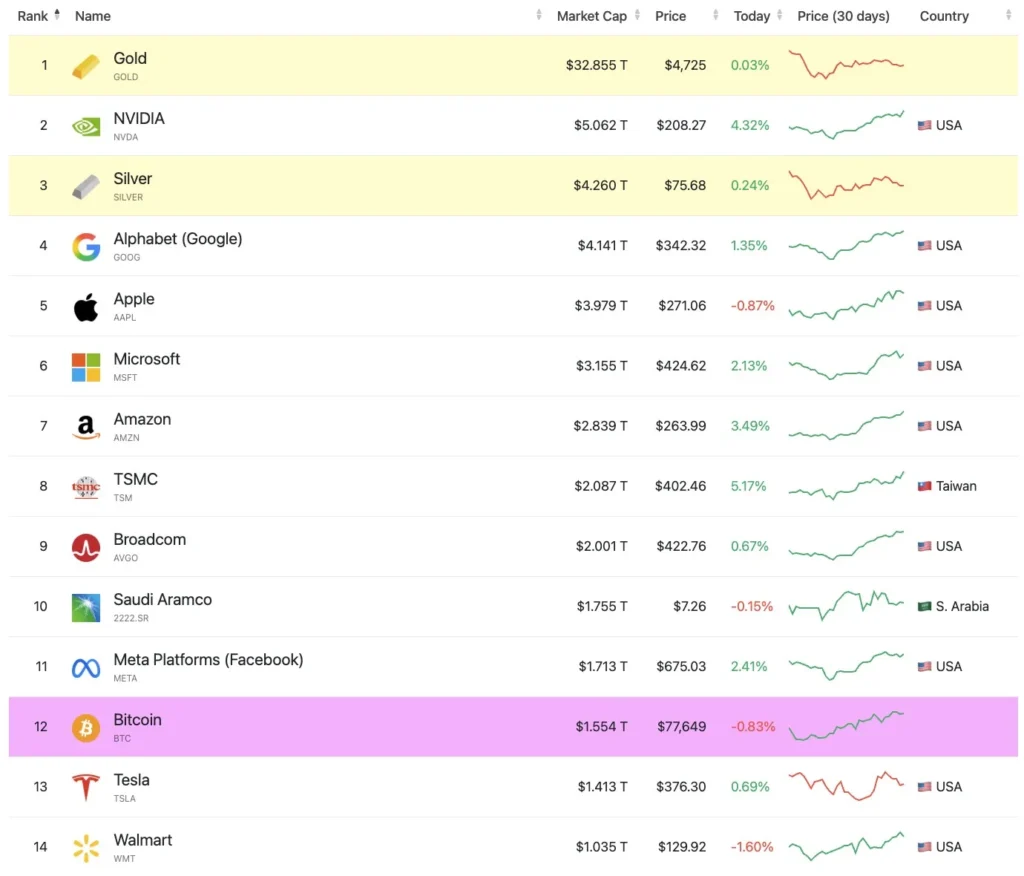This screenshot has height=876, width=1024.
Task: Click NVIDIA today change 4.32%
Action: [x=750, y=125]
